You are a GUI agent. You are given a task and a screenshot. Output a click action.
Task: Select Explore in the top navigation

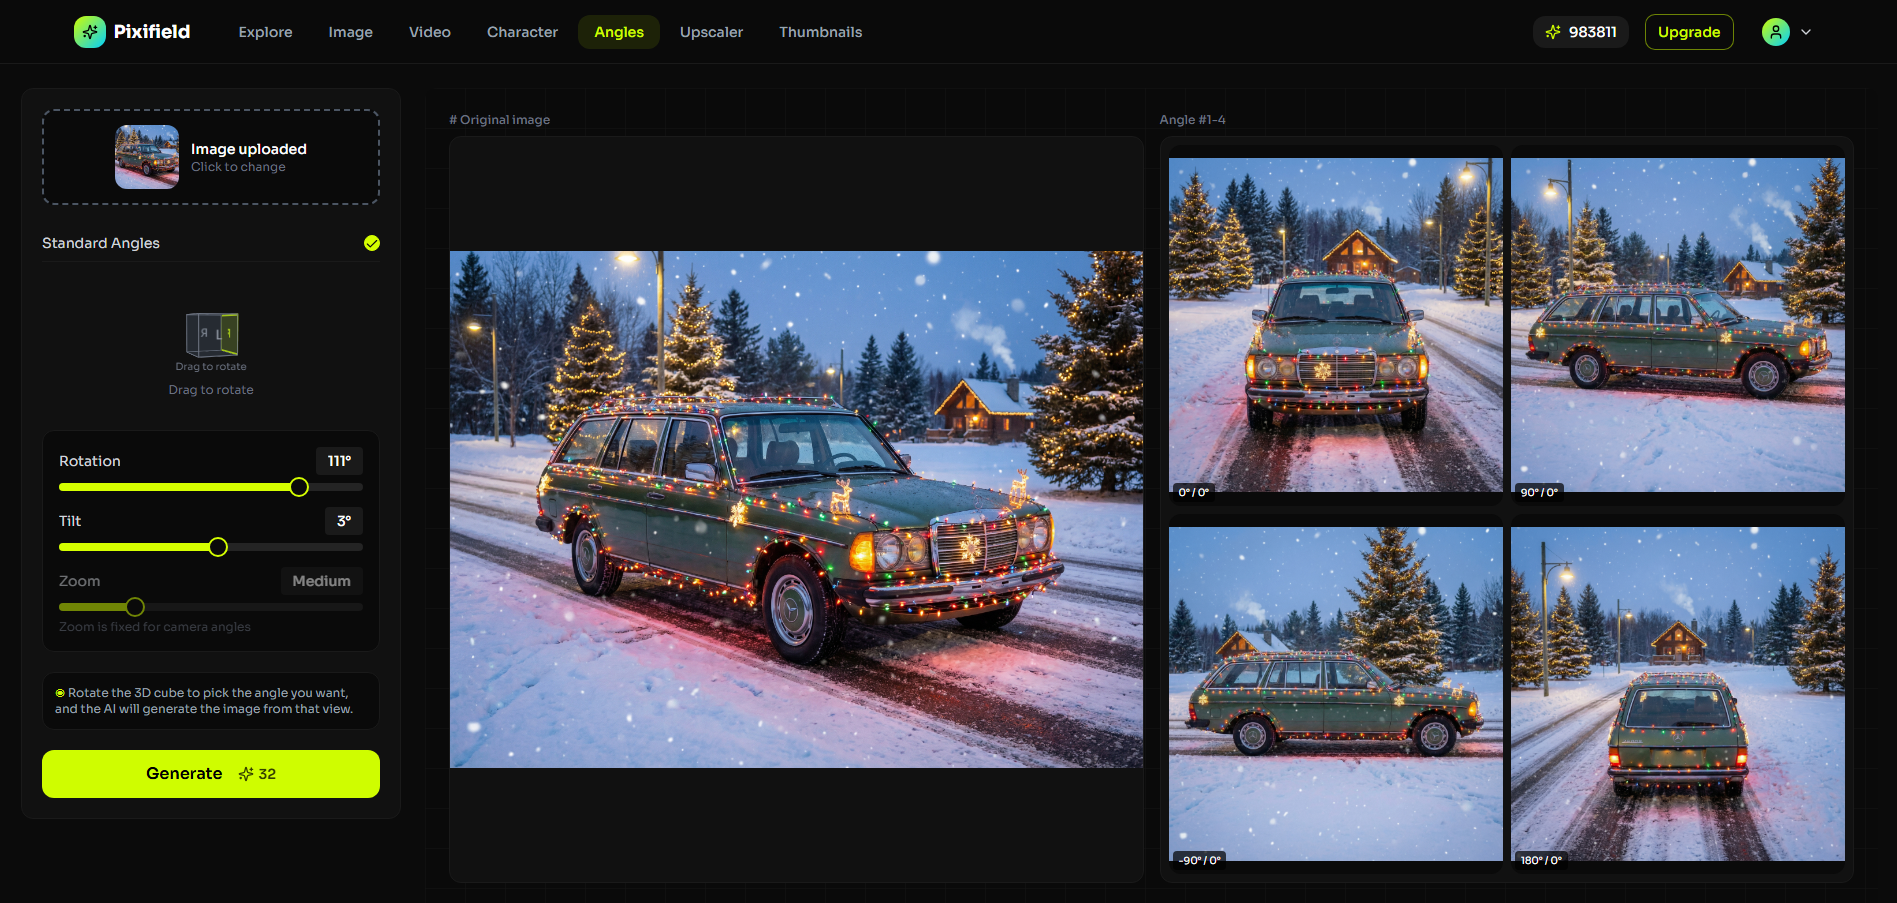(264, 31)
